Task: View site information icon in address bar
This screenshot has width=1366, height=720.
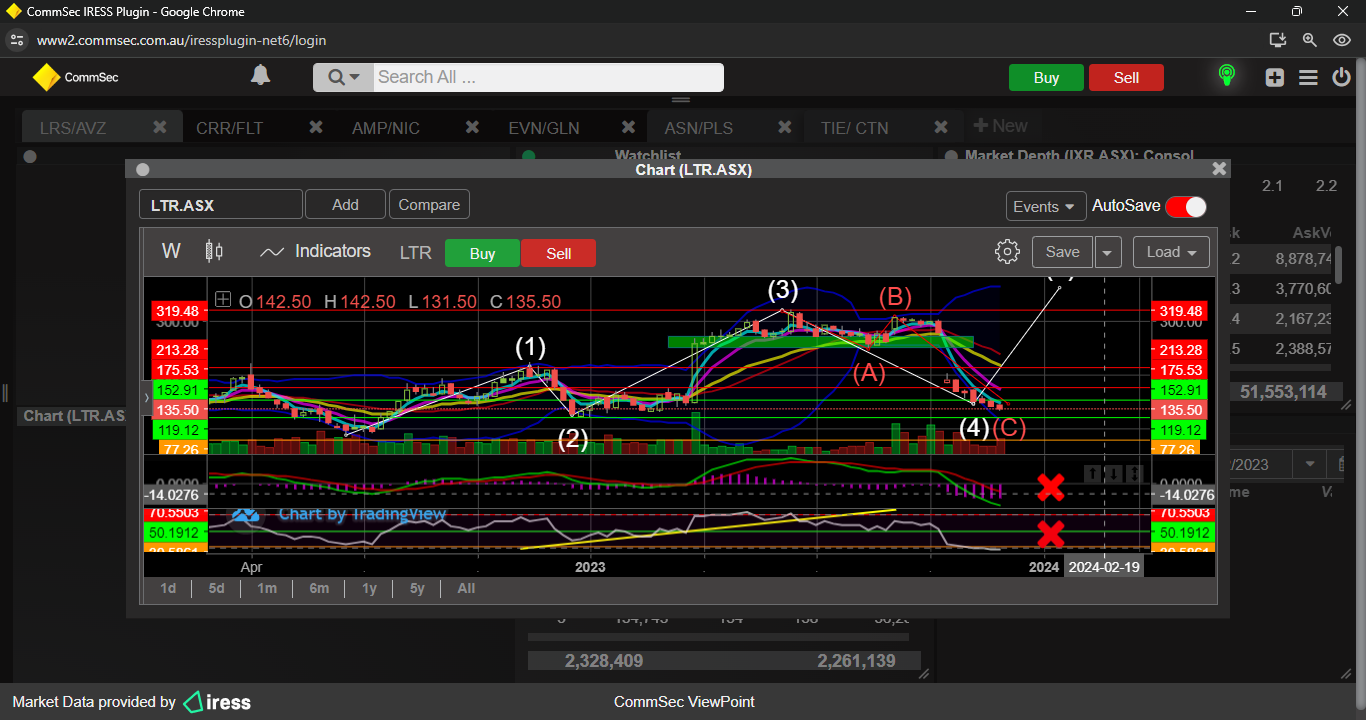Action: coord(16,40)
